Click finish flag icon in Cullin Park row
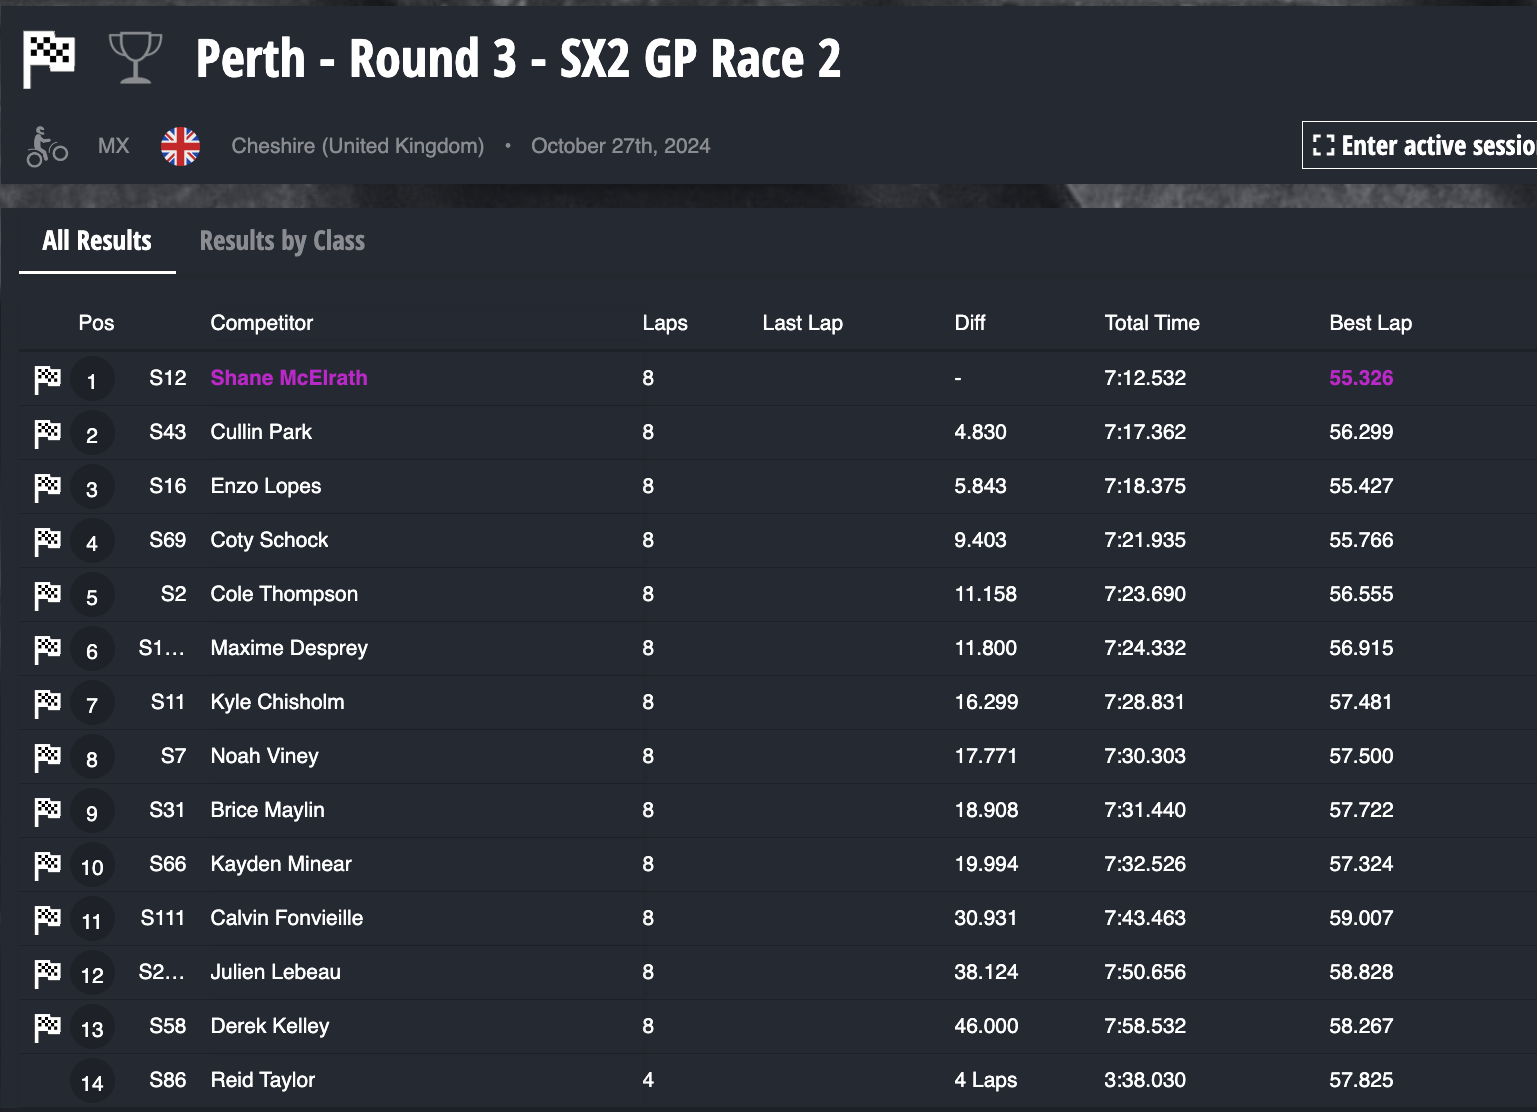 pos(47,433)
